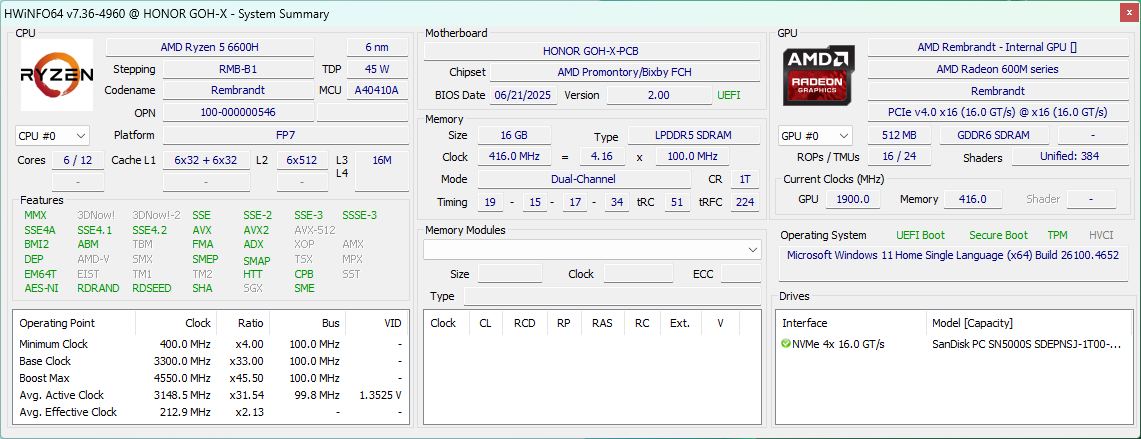Click the Unified: 384 shaders field
The height and width of the screenshot is (439, 1141).
(1069, 157)
